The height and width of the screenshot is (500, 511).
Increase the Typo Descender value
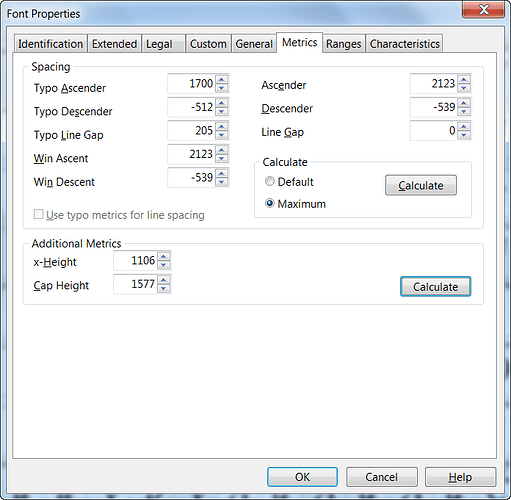(x=222, y=103)
